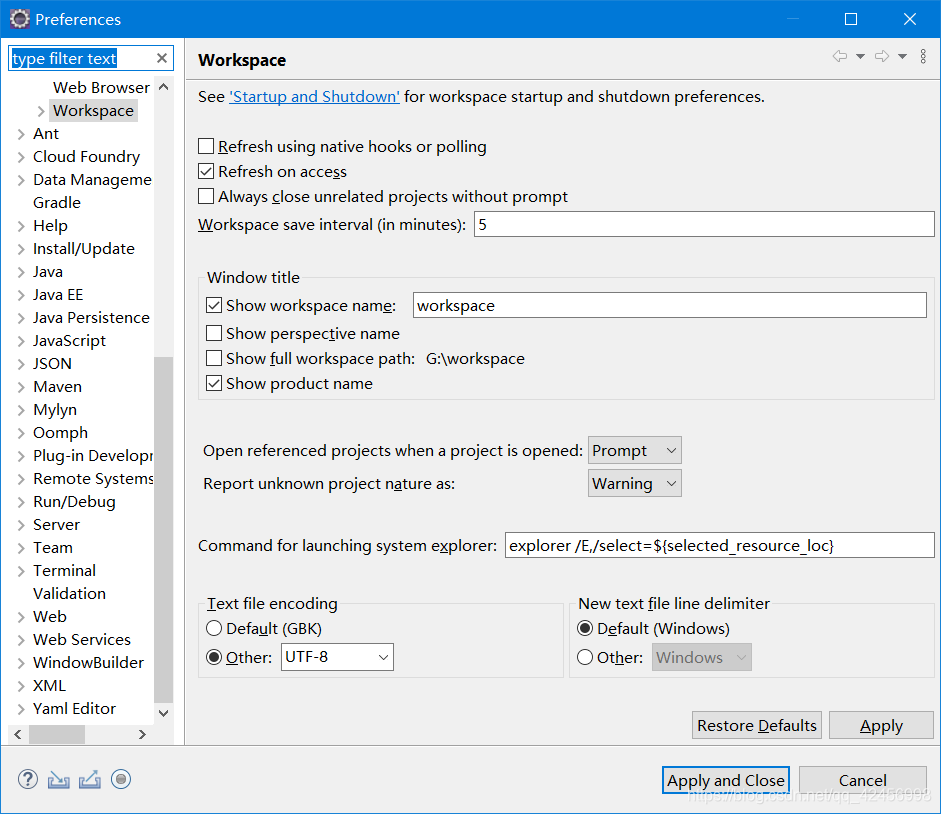Open forward history dropdown arrow
The height and width of the screenshot is (814, 941).
[903, 56]
